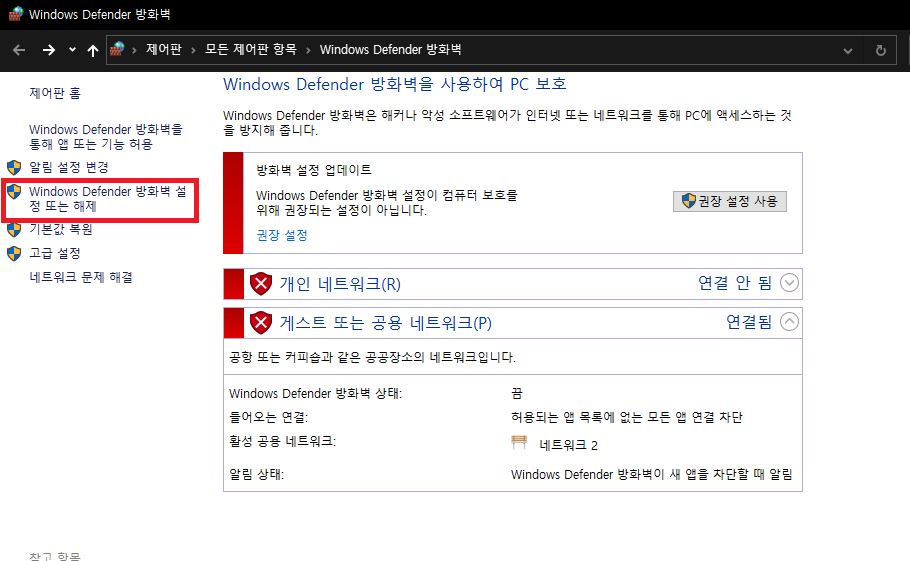This screenshot has width=910, height=561.
Task: Select 들어오는 연결 label
Action: click(x=269, y=417)
